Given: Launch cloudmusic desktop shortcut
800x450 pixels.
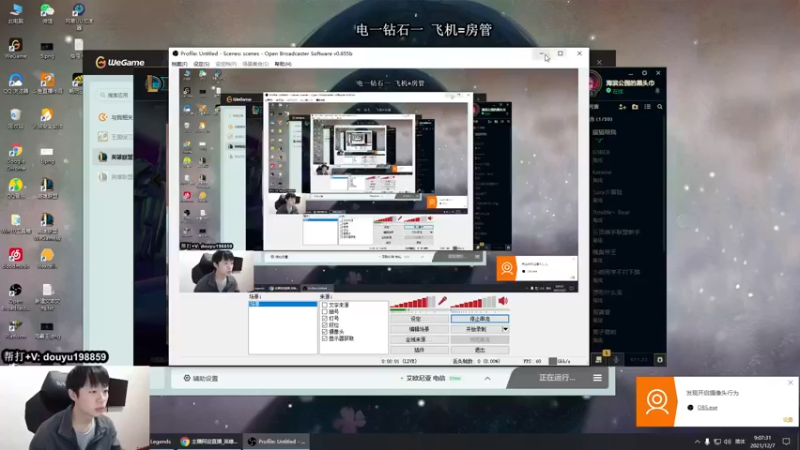Looking at the screenshot, I should [x=15, y=258].
